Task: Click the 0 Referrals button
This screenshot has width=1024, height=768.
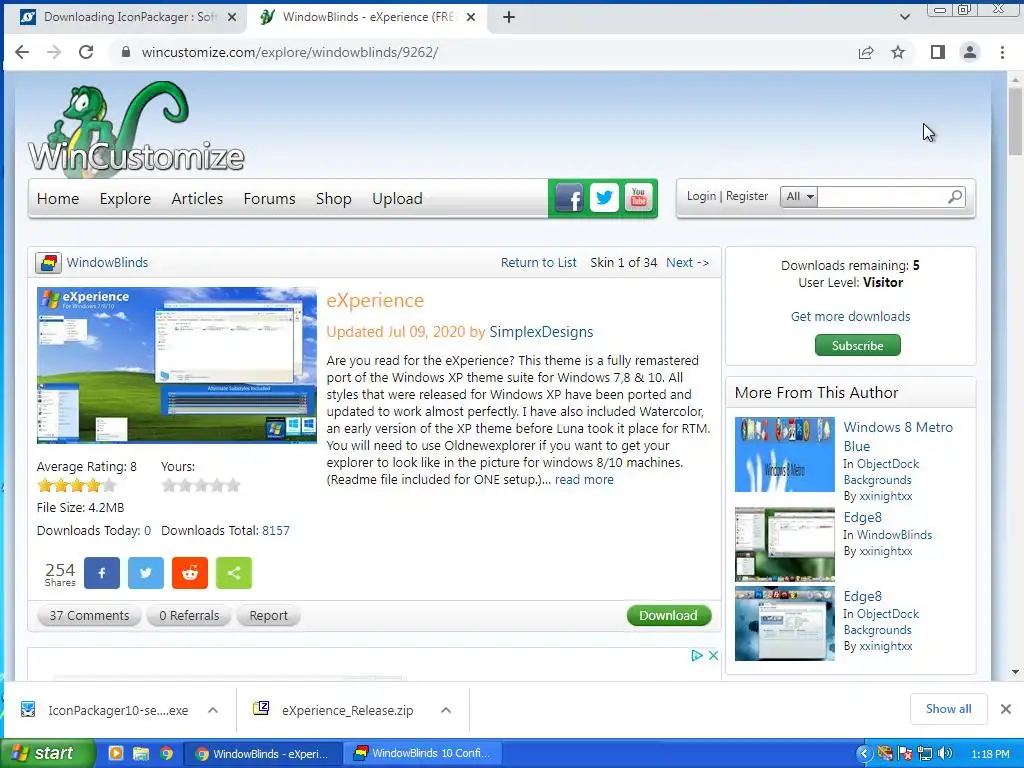Action: [x=189, y=615]
